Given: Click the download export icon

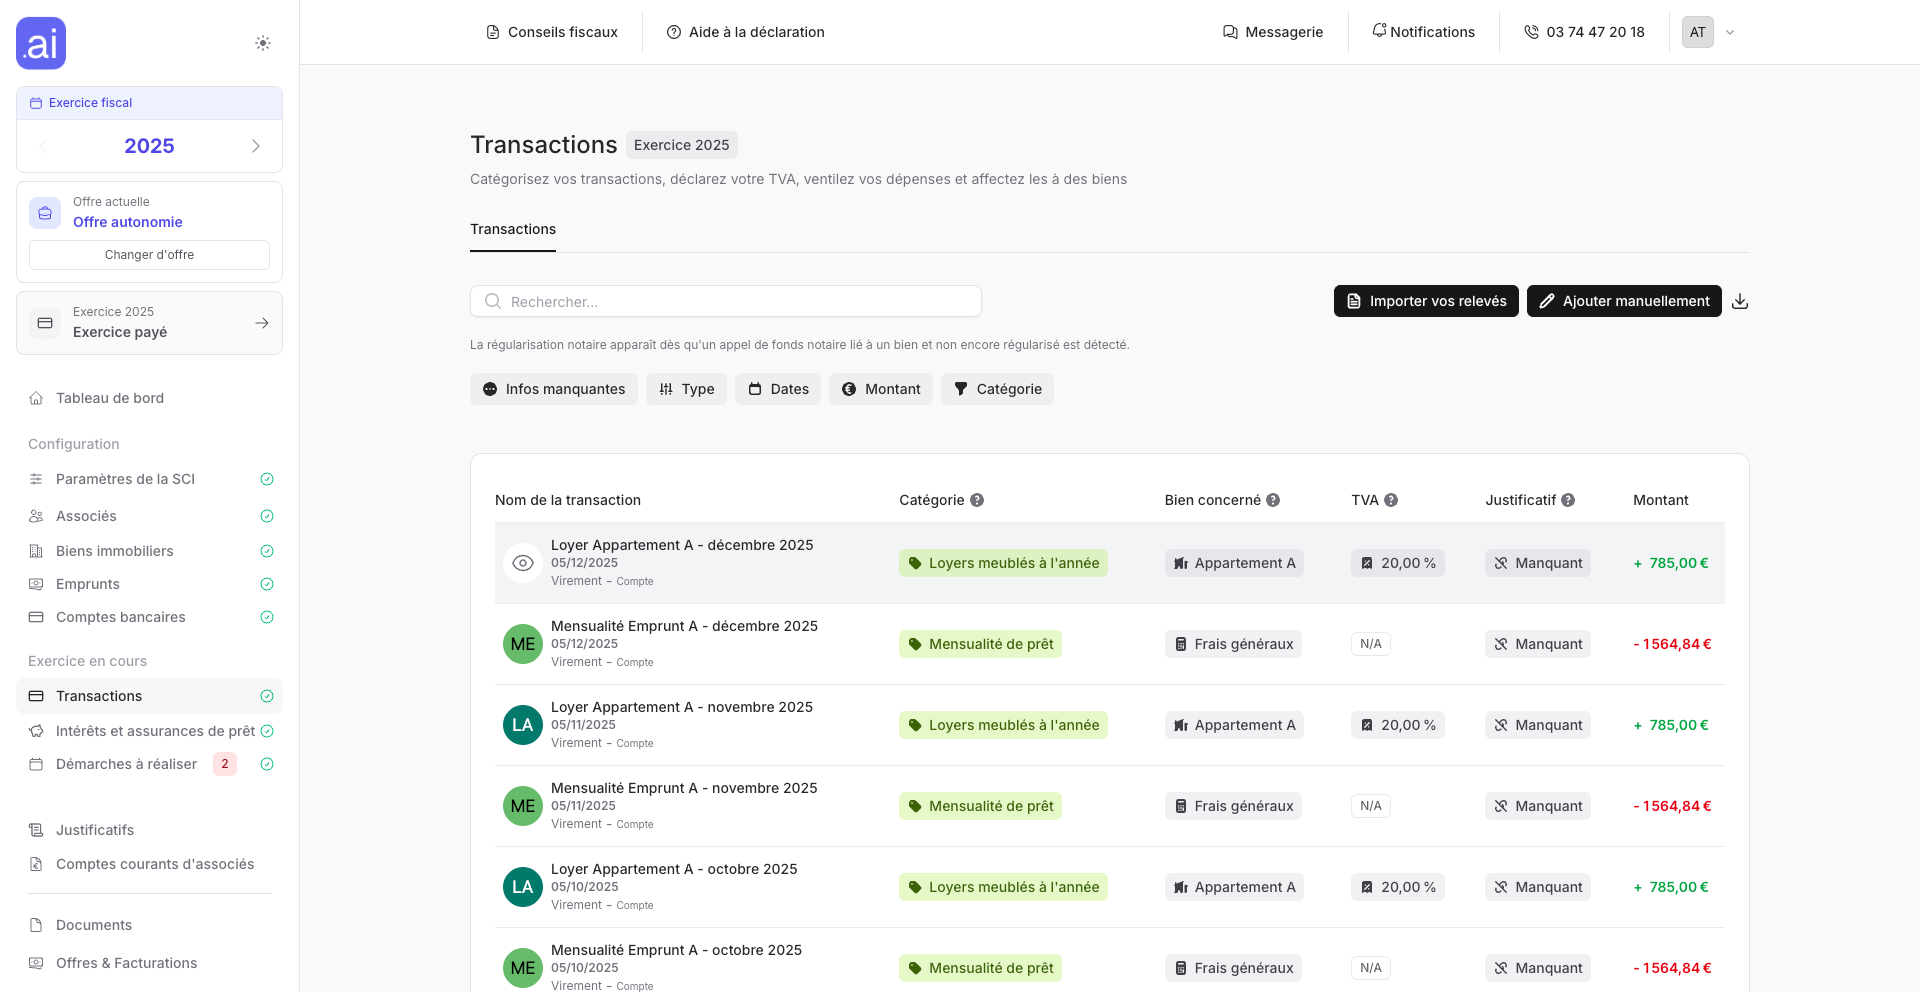Looking at the screenshot, I should pyautogui.click(x=1740, y=301).
